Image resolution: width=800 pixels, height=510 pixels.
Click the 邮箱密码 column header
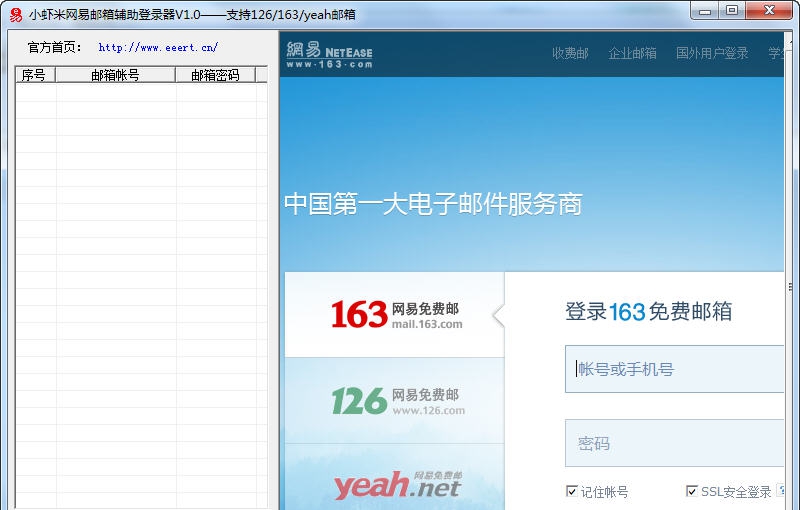coord(215,75)
